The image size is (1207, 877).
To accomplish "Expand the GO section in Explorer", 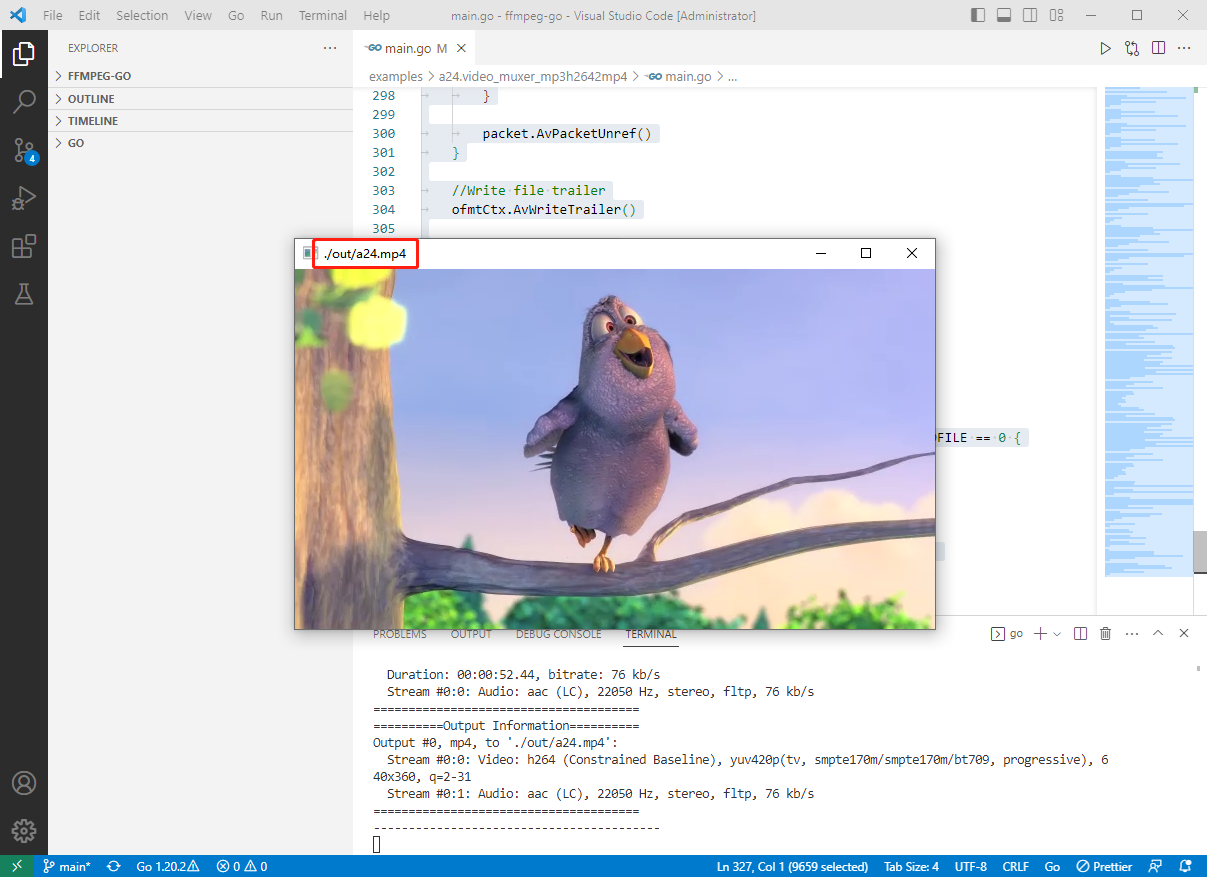I will [x=200, y=143].
